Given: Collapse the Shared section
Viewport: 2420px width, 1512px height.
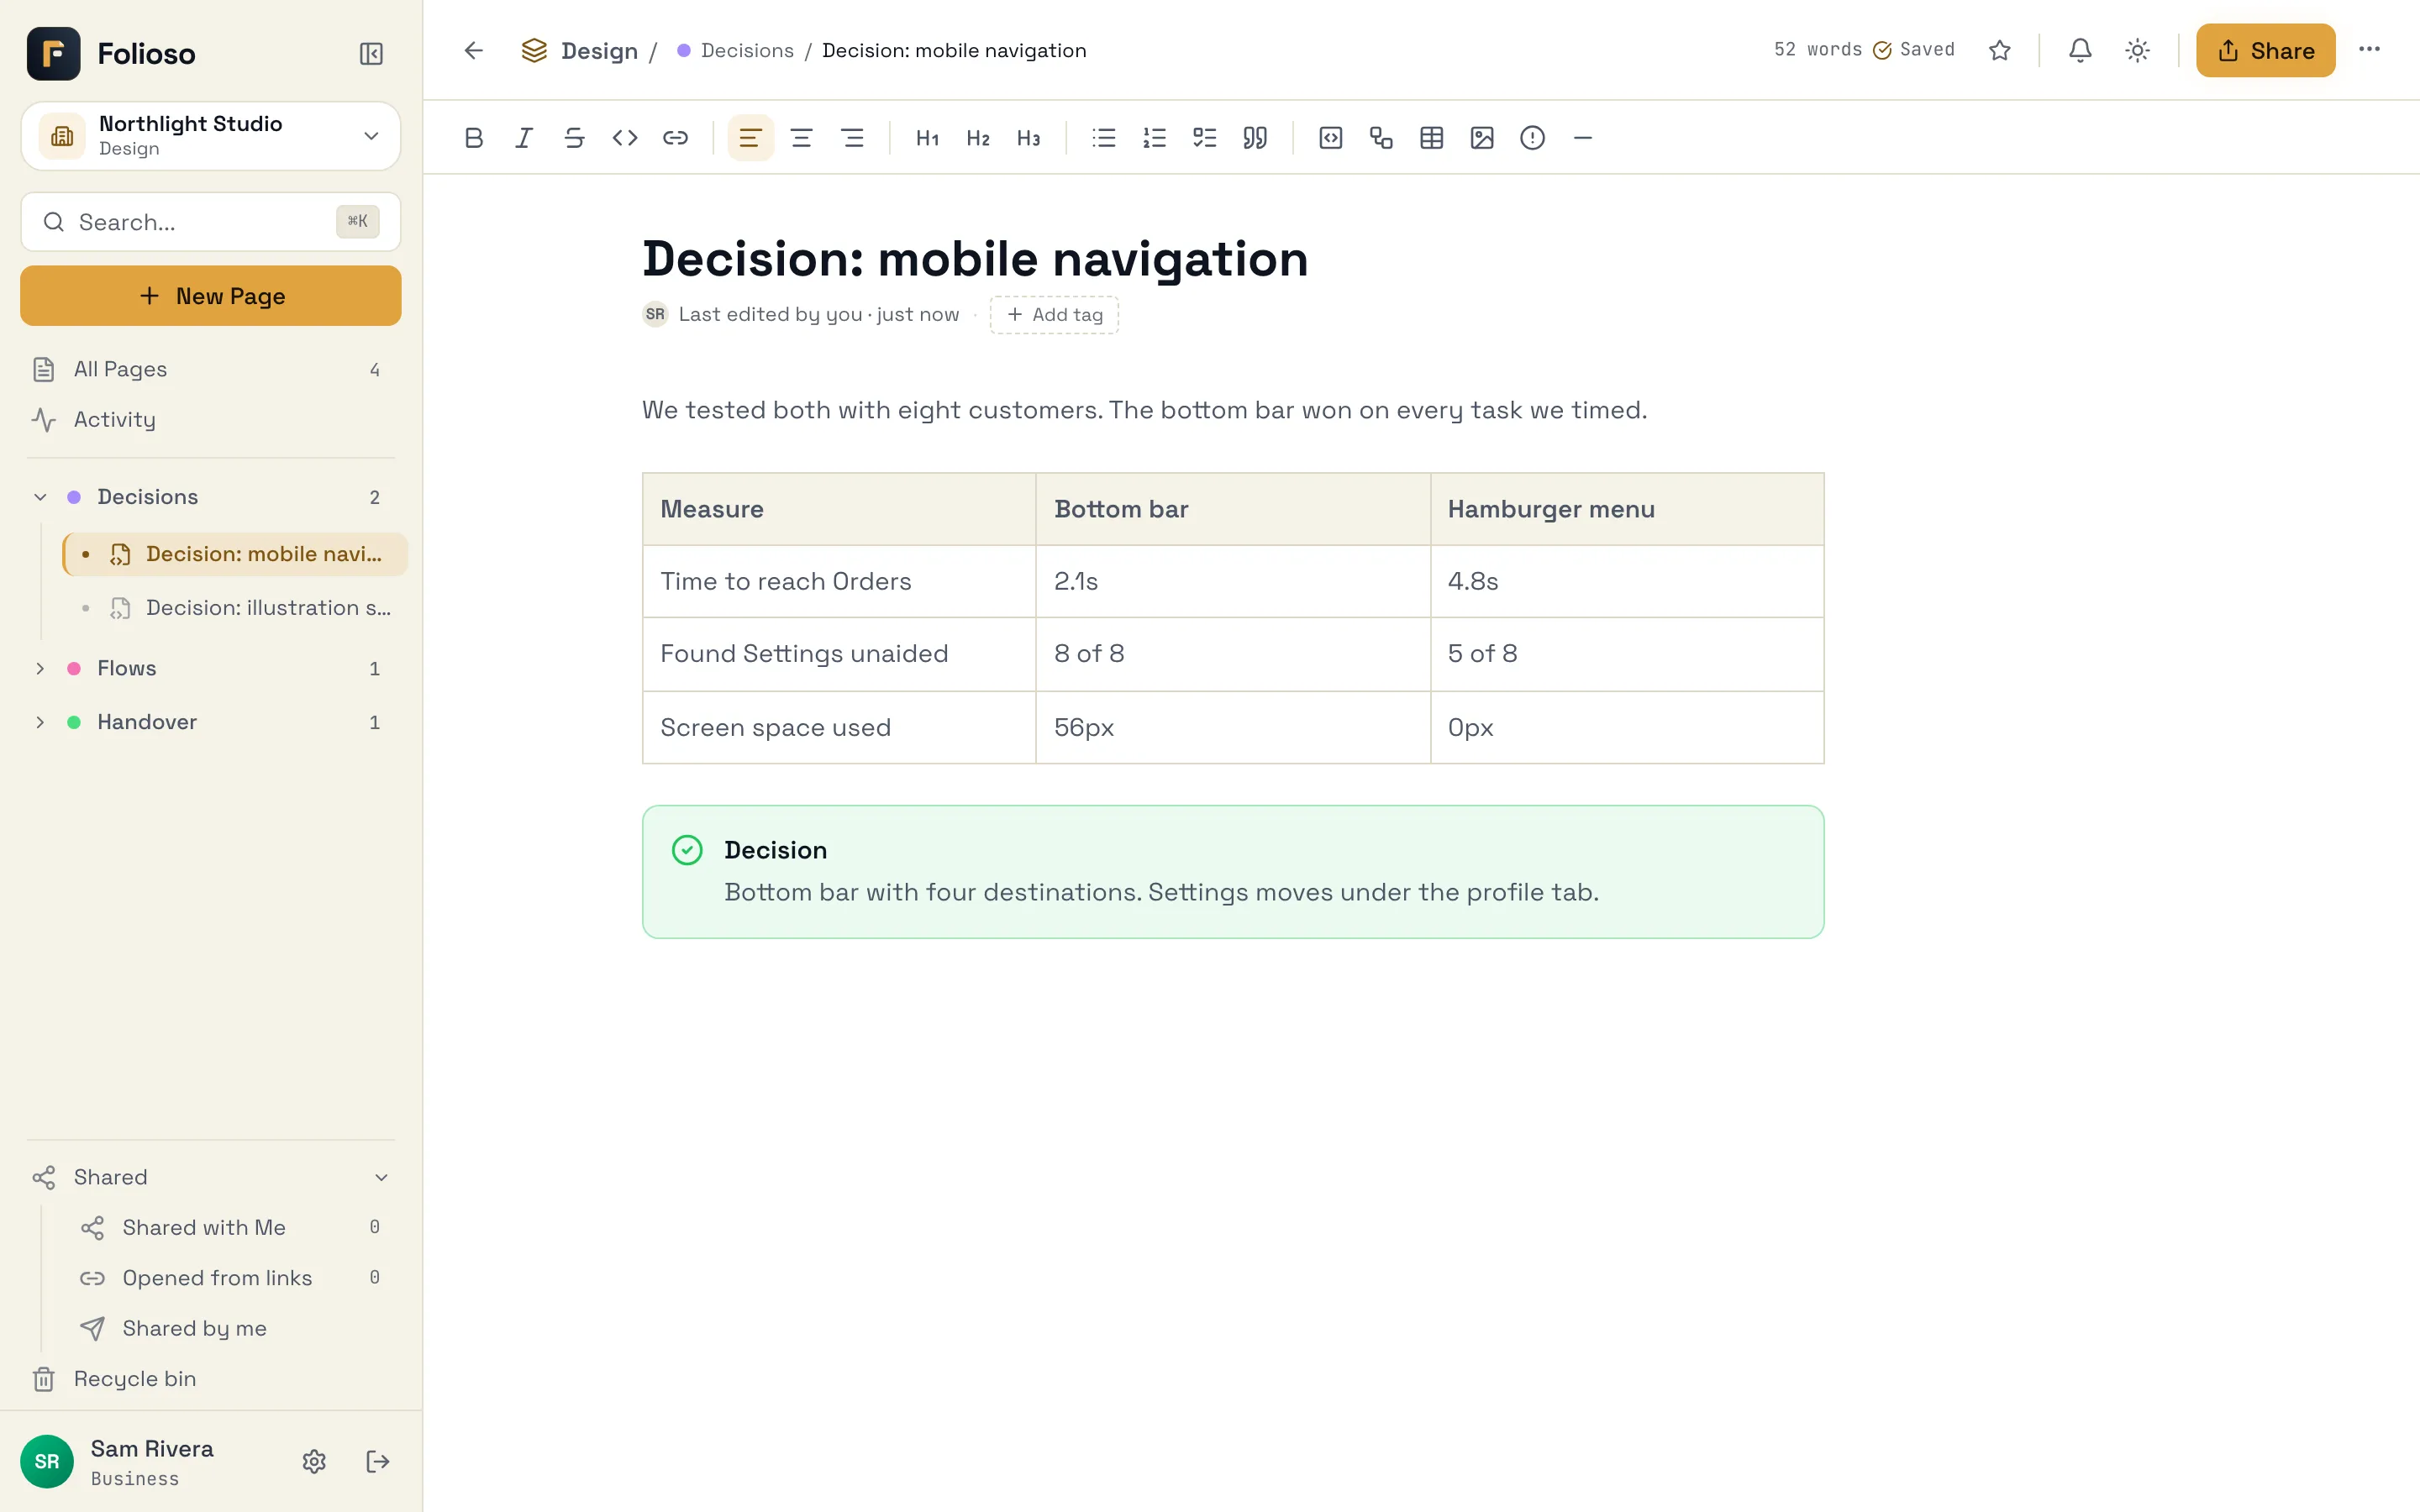Looking at the screenshot, I should 381,1177.
